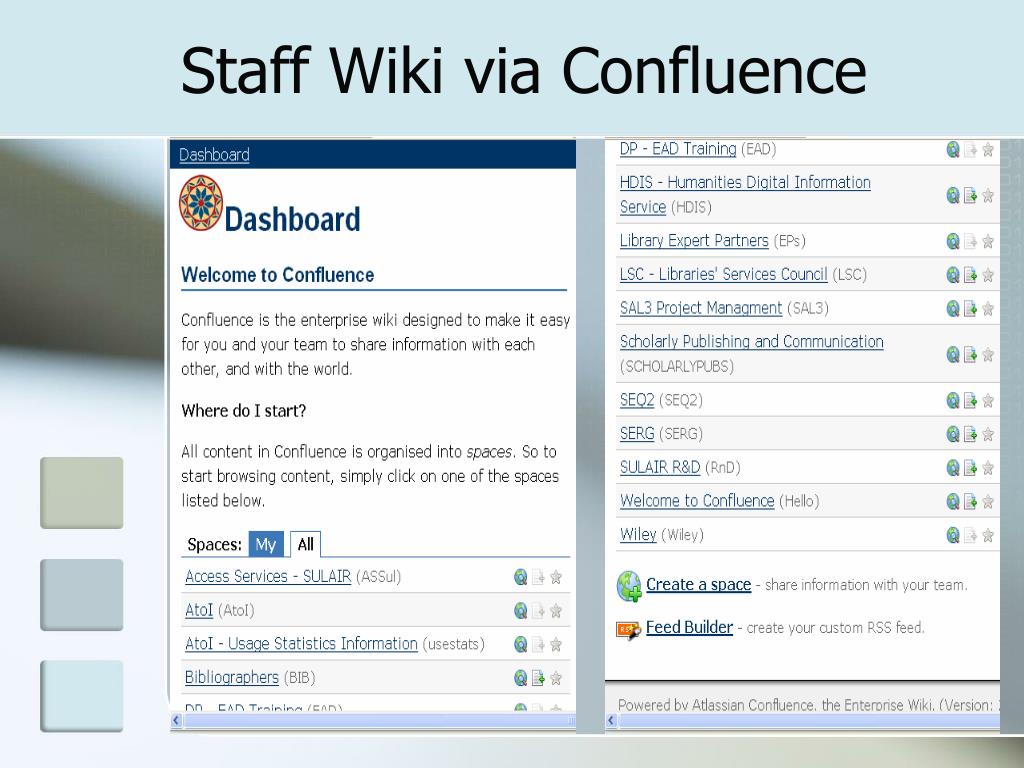Mark SEQ2 as favourite with its star
1024x768 pixels.
coord(988,400)
